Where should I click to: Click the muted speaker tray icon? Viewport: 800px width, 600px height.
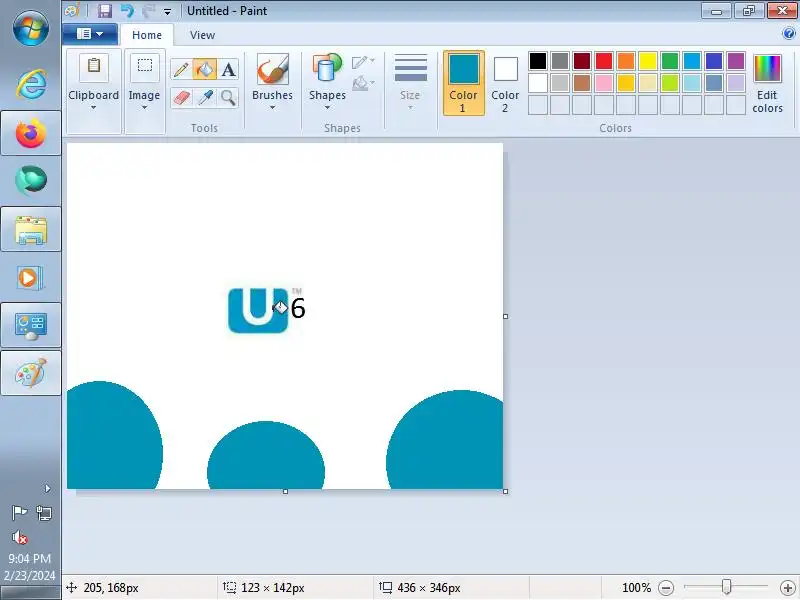19,537
